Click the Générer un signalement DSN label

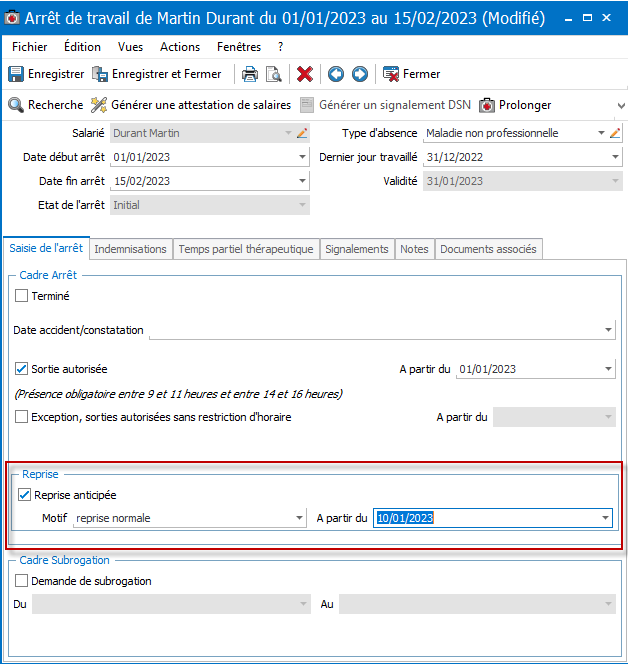tap(395, 105)
